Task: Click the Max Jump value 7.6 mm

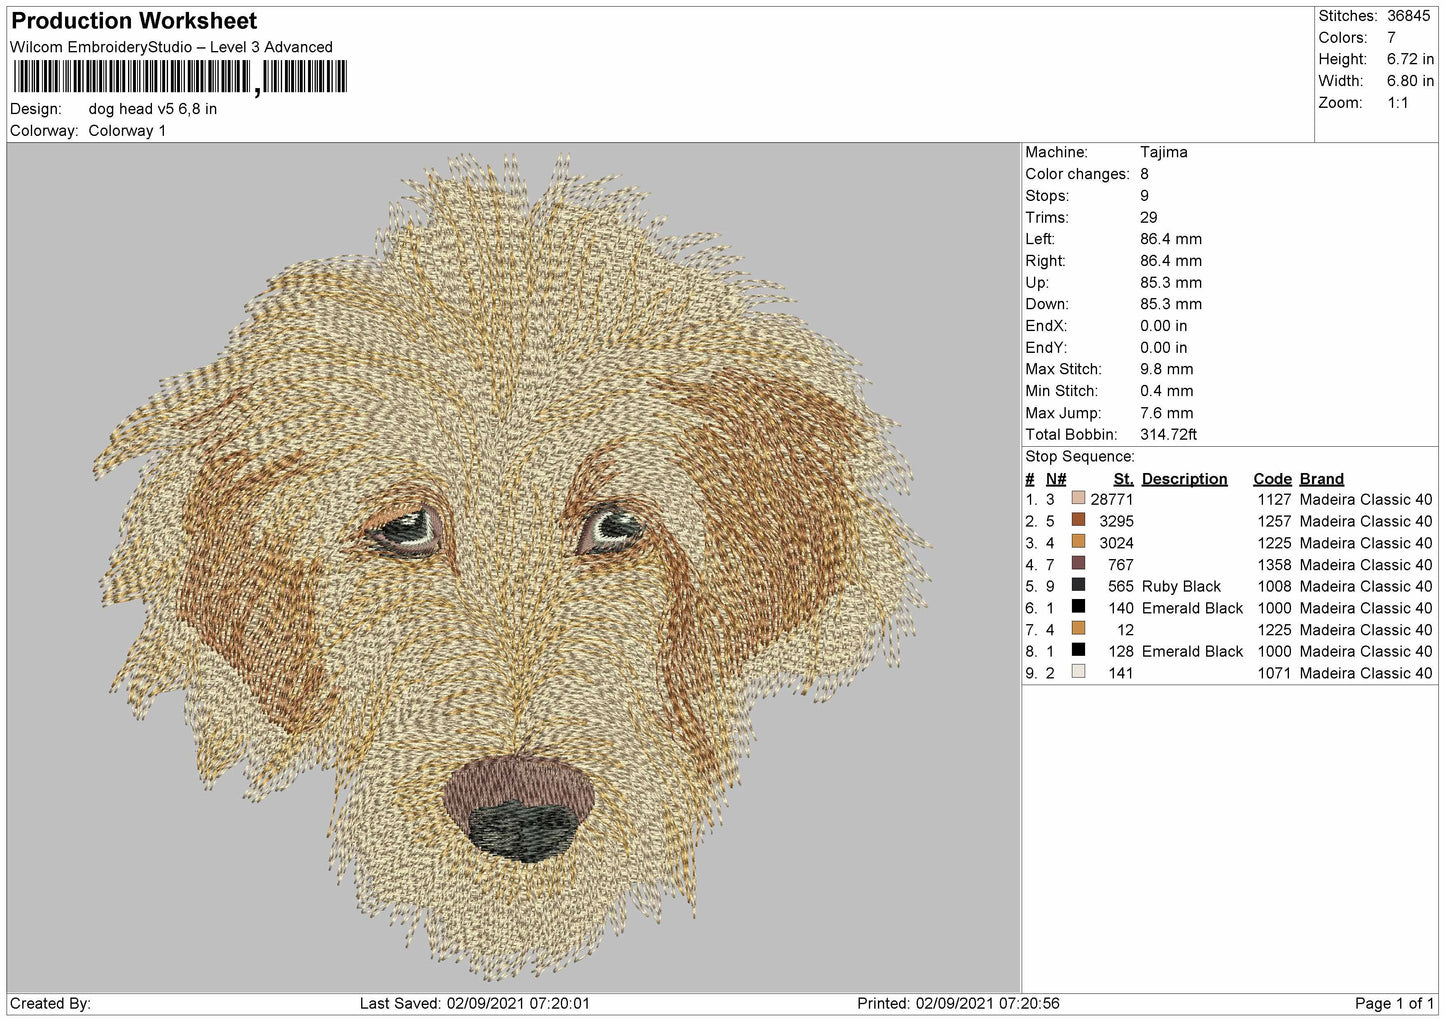Action: pos(1166,413)
